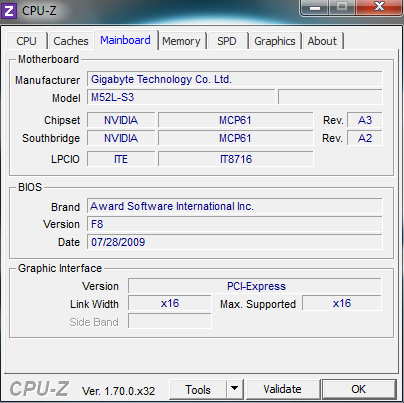The image size is (404, 403).
Task: Click the empty model revision field
Action: (x=330, y=97)
